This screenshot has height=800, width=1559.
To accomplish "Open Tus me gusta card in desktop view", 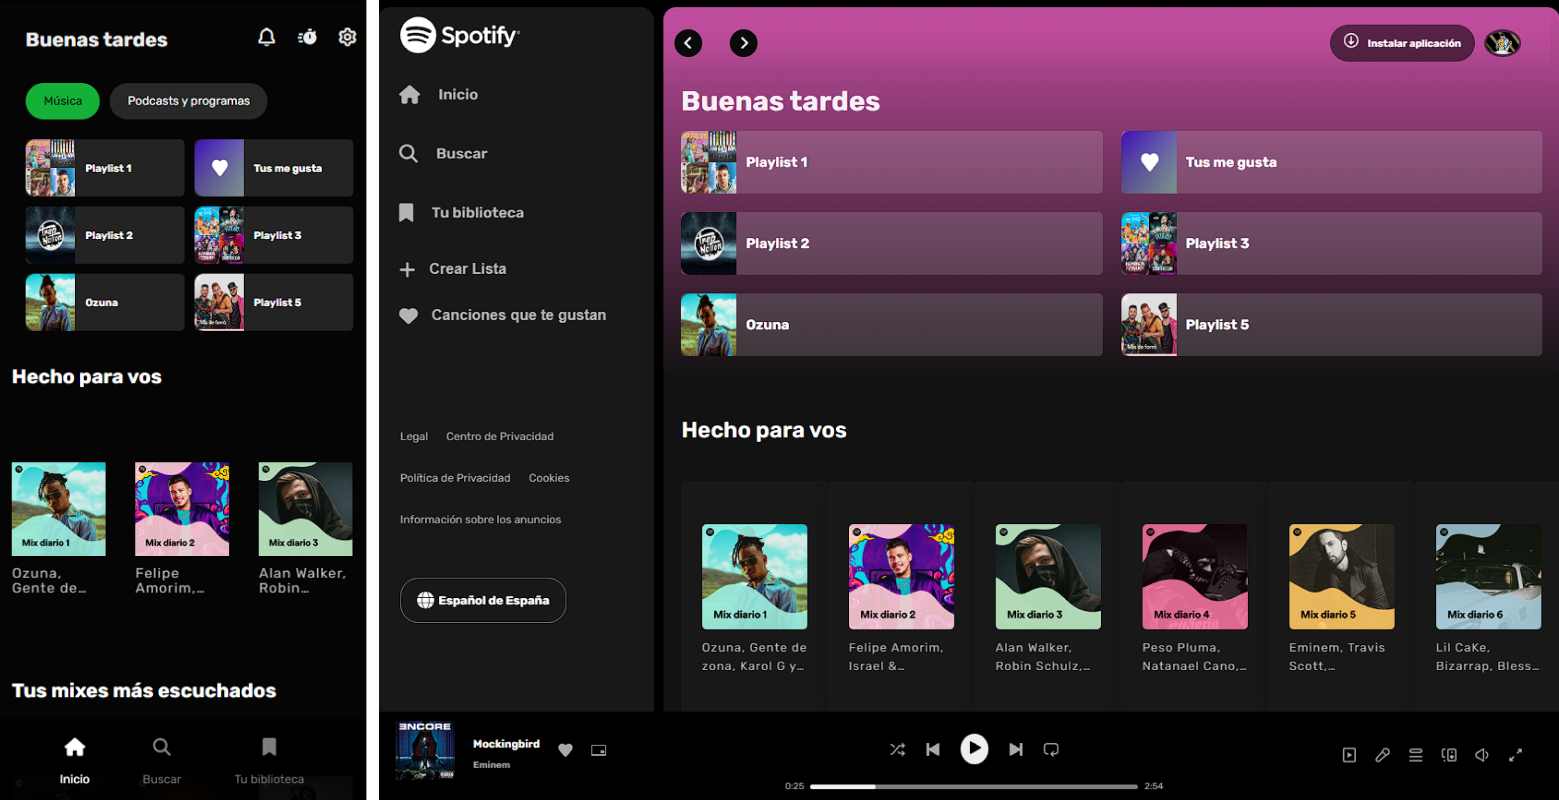I will 1332,162.
